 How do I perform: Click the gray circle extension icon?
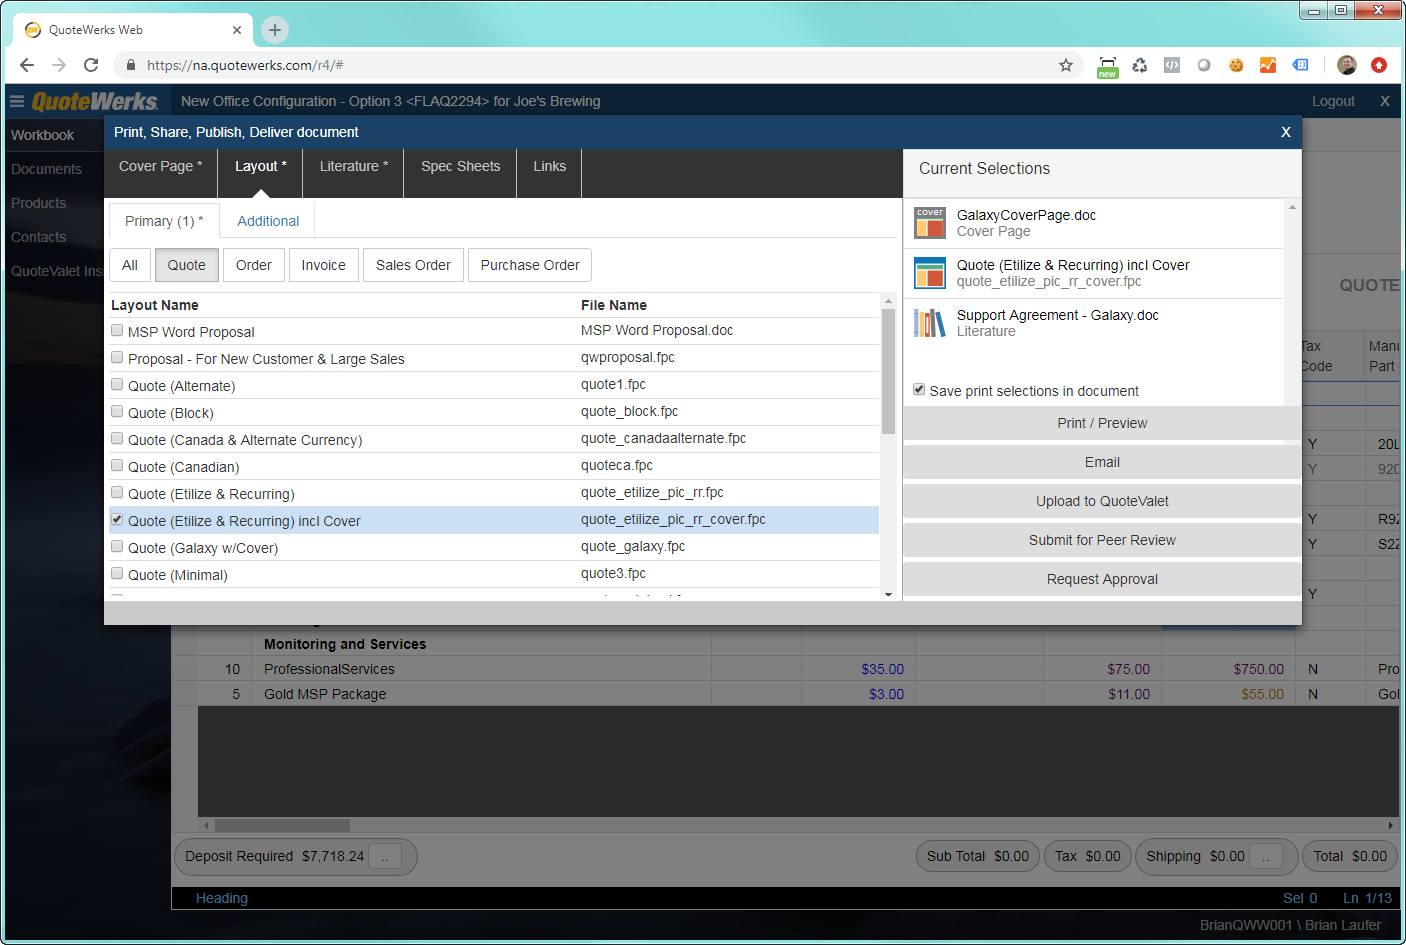click(x=1204, y=65)
